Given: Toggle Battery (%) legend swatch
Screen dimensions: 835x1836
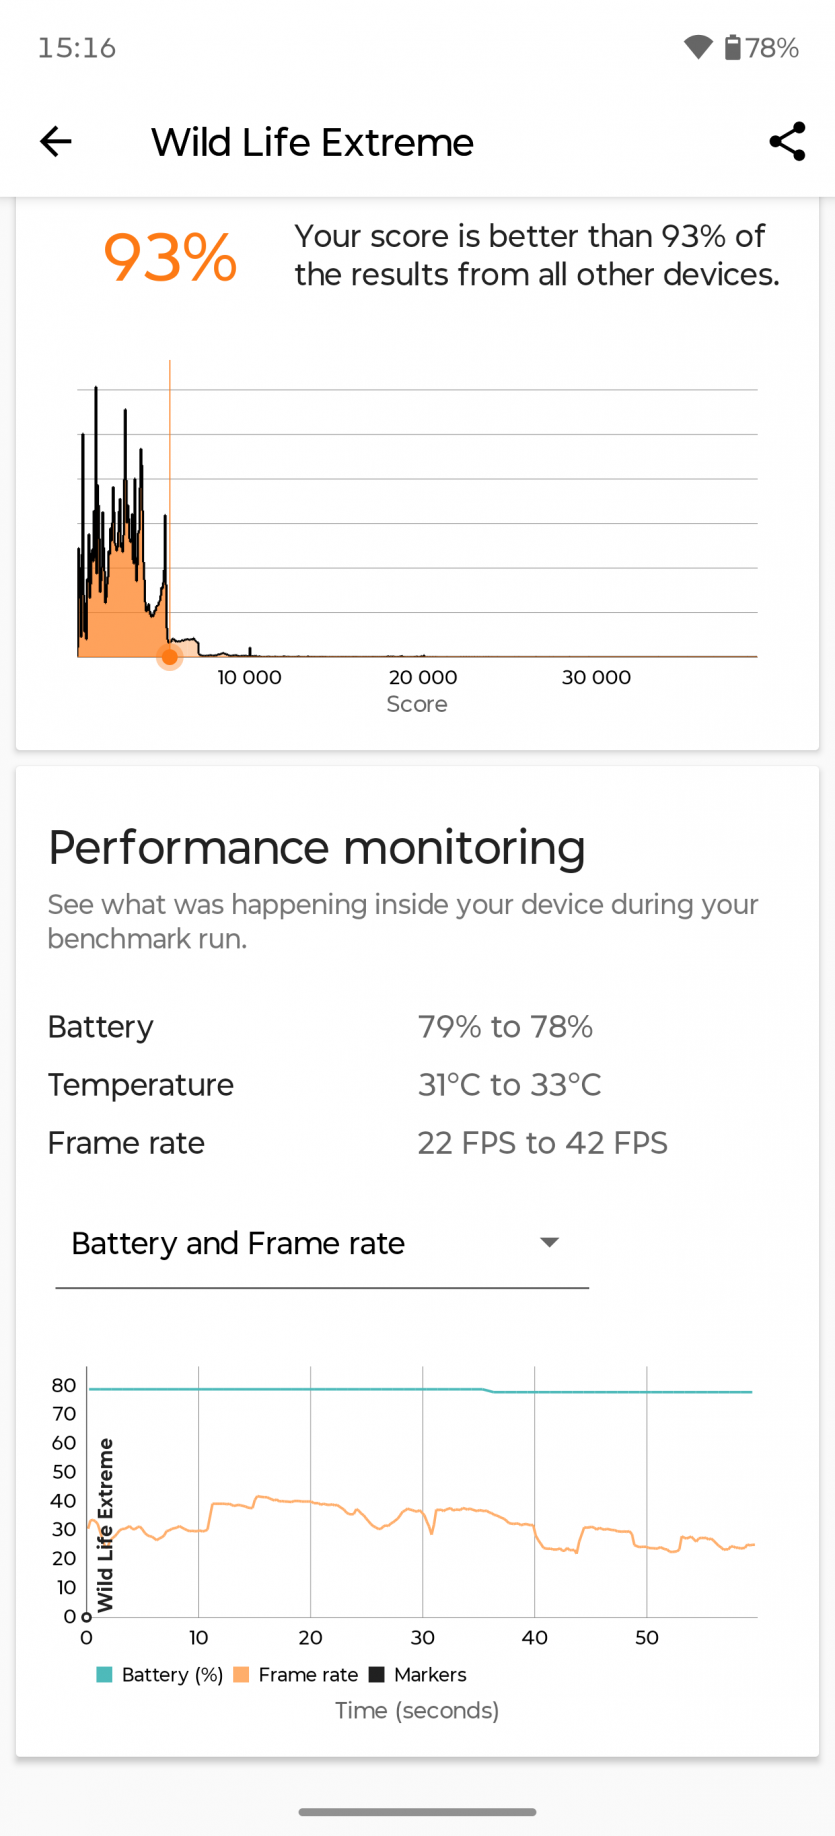Looking at the screenshot, I should point(104,1674).
